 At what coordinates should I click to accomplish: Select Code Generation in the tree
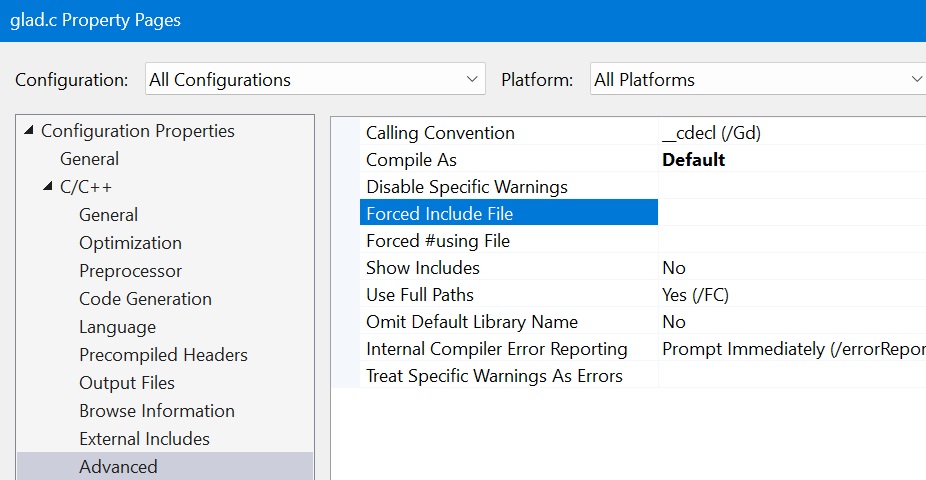(145, 299)
